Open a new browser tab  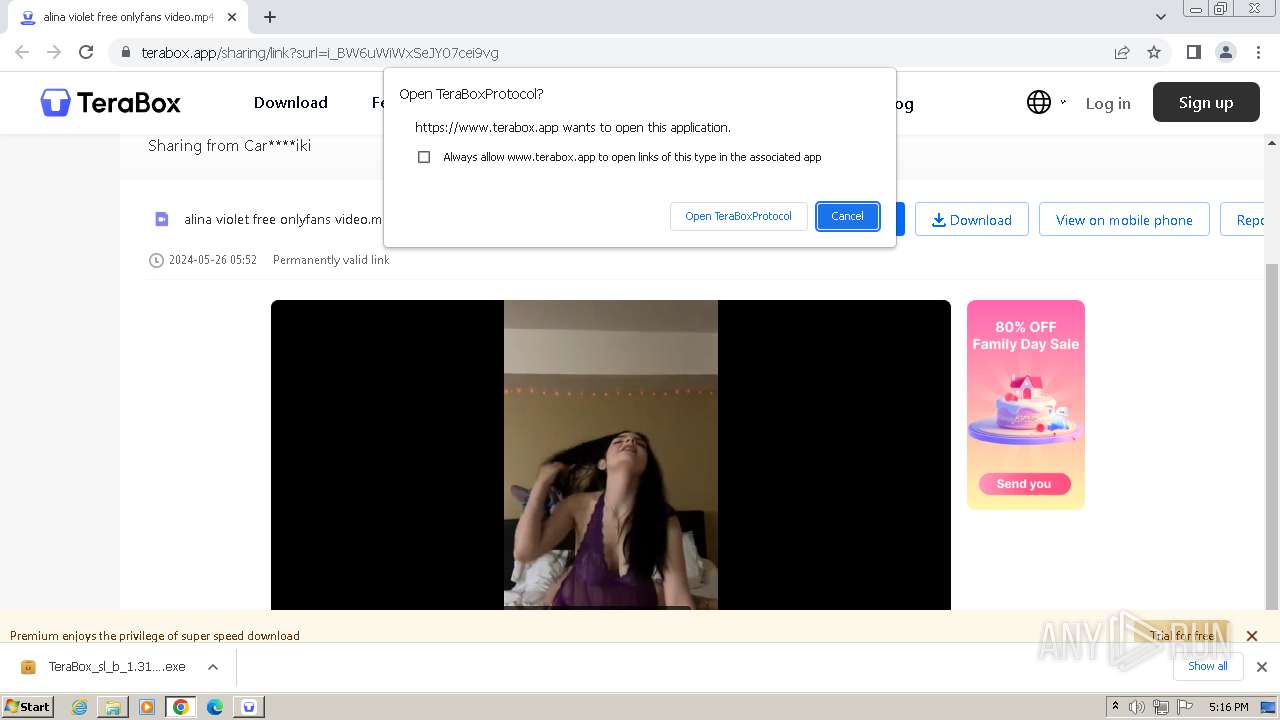tap(270, 17)
